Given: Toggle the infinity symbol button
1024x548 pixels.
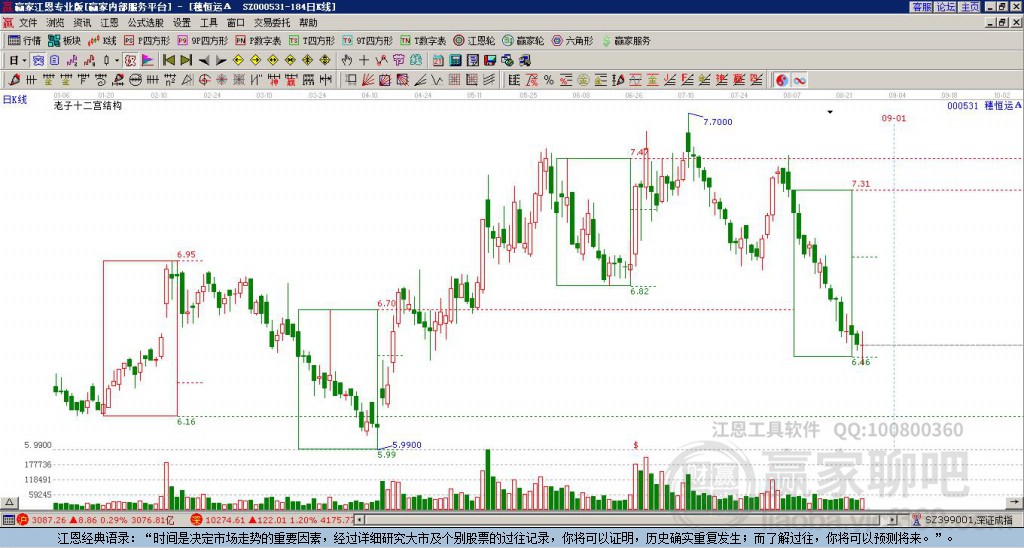Looking at the screenshot, I should pos(799,80).
